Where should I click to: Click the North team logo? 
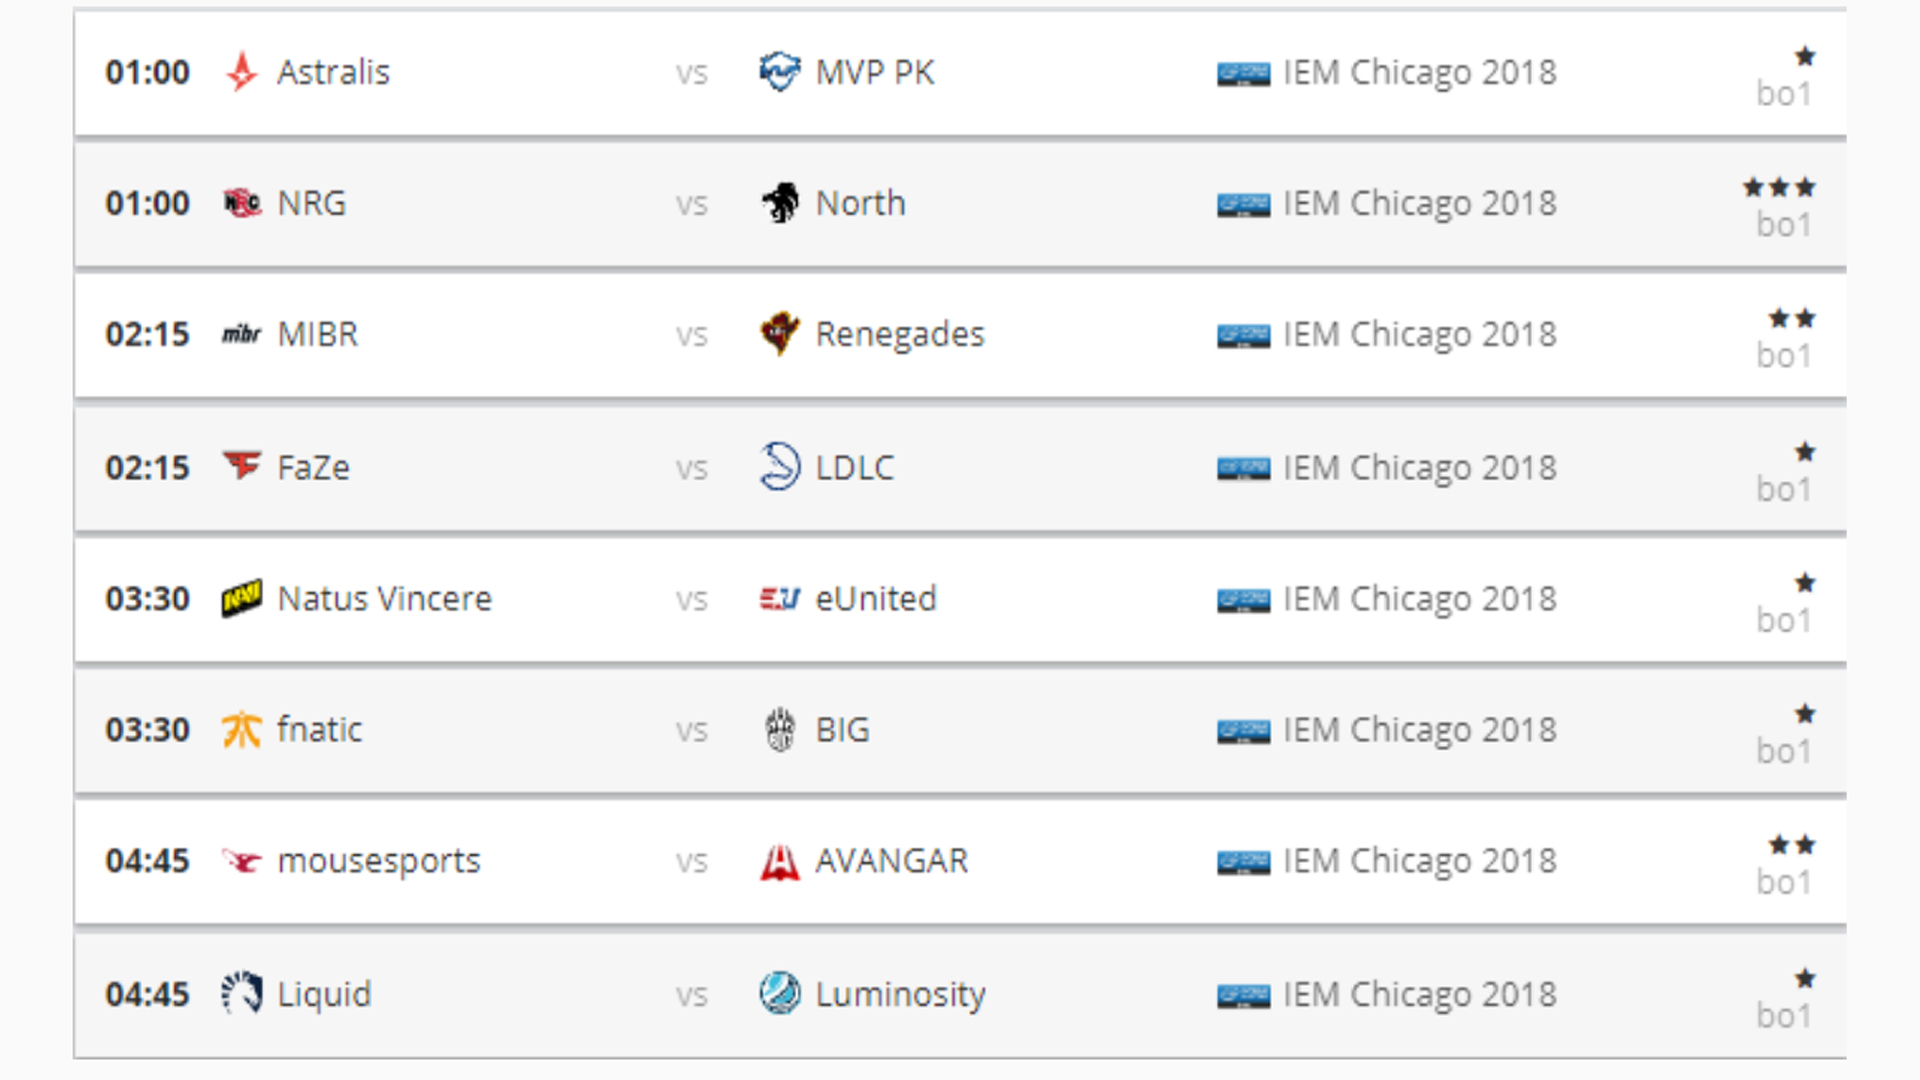(x=780, y=203)
